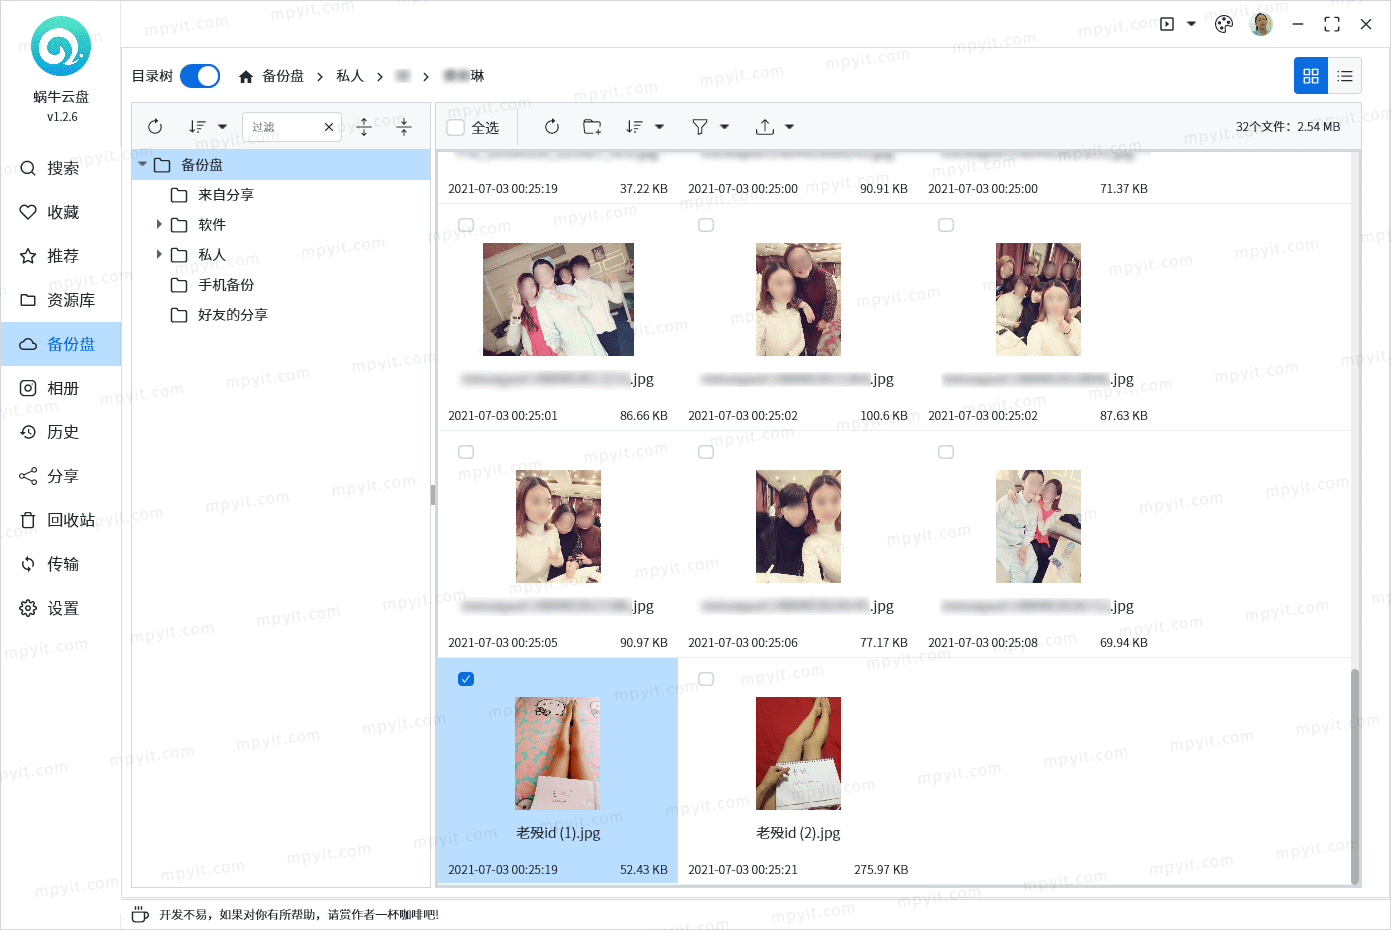Refresh the directory tree panel
1391x930 pixels.
click(x=155, y=127)
